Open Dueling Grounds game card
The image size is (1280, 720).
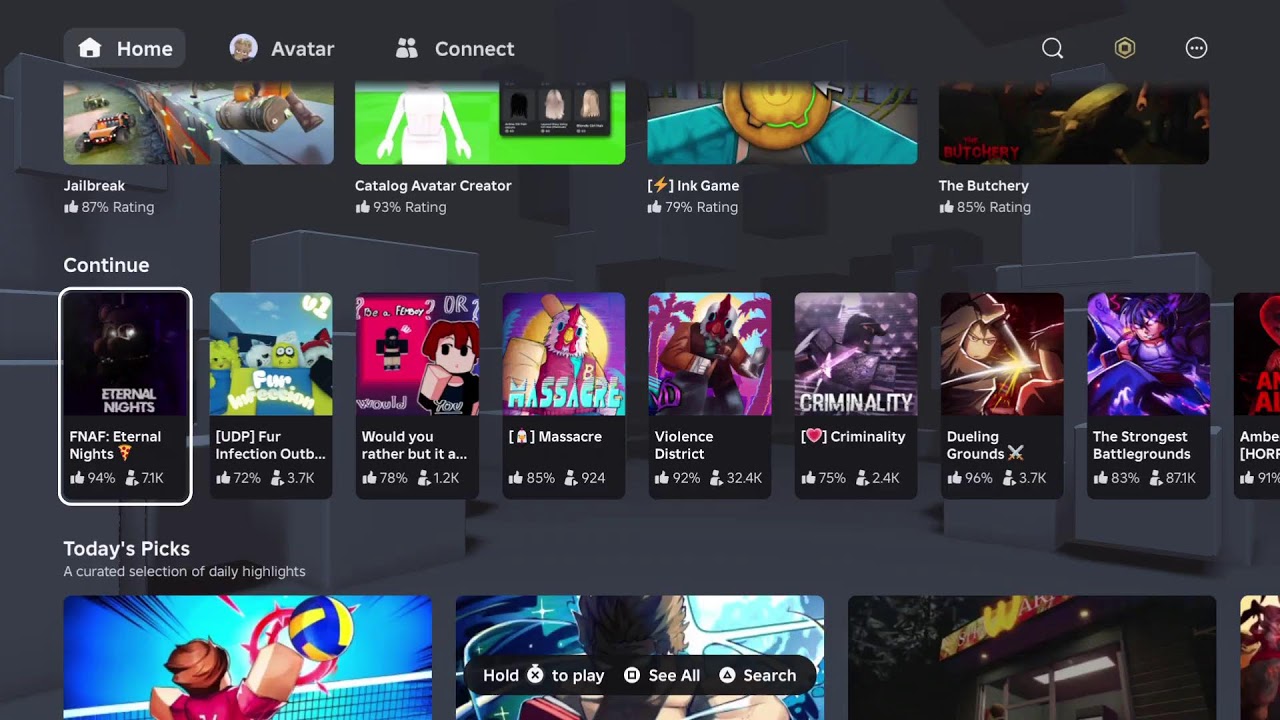(x=1001, y=396)
